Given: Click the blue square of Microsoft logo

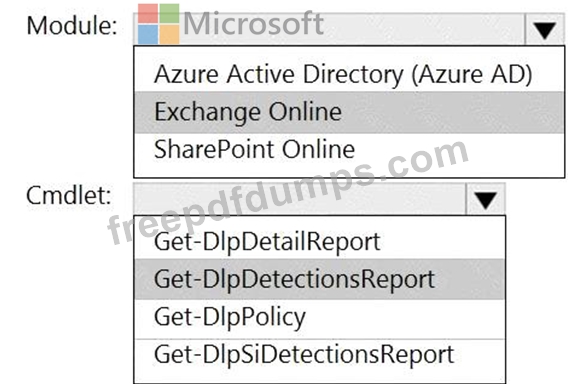Looking at the screenshot, I should pyautogui.click(x=148, y=34).
